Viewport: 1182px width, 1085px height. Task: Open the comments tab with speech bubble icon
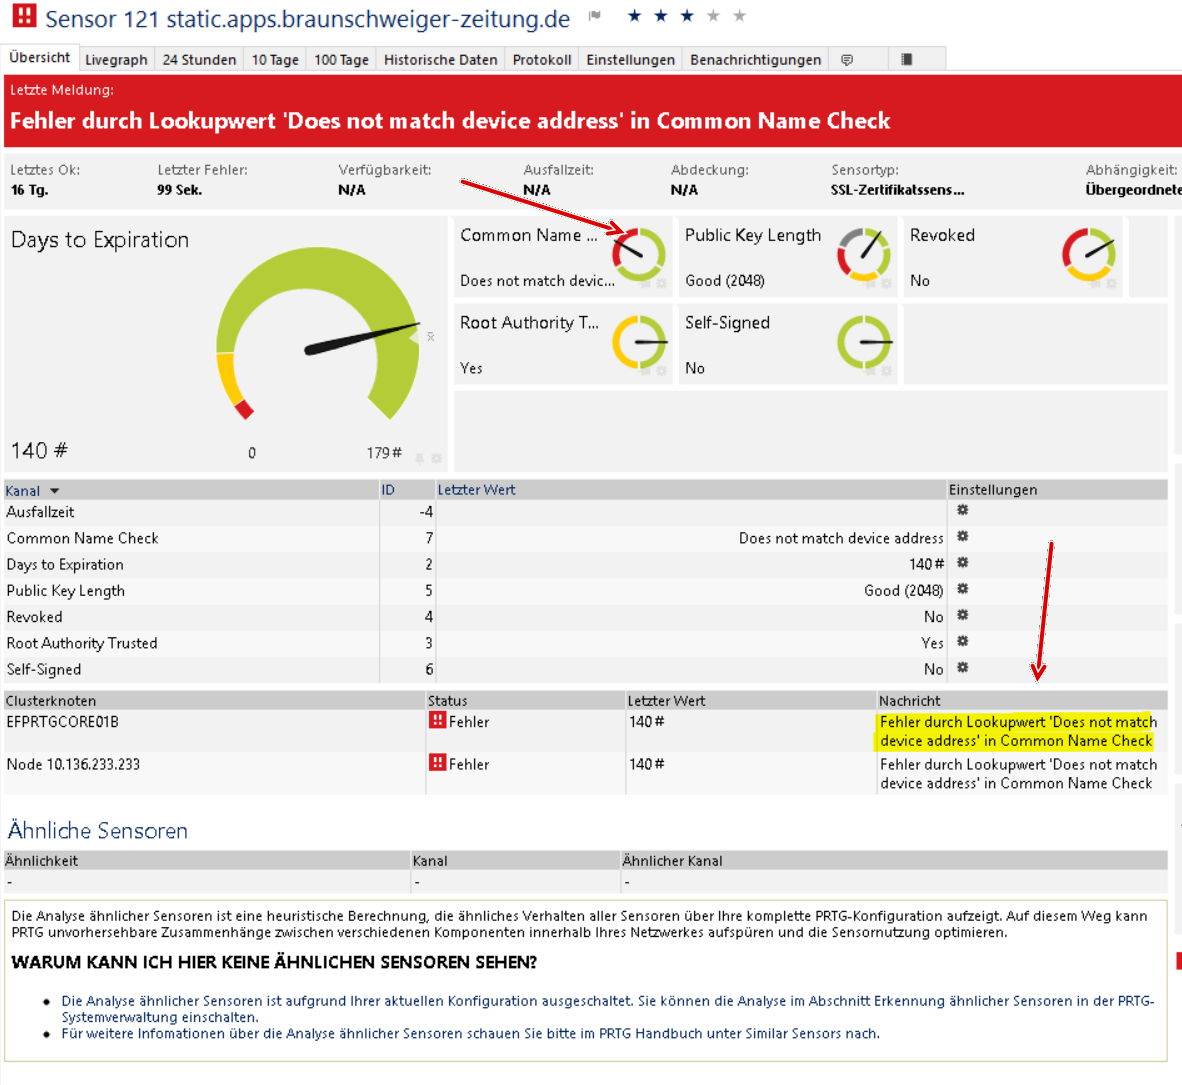tap(847, 60)
